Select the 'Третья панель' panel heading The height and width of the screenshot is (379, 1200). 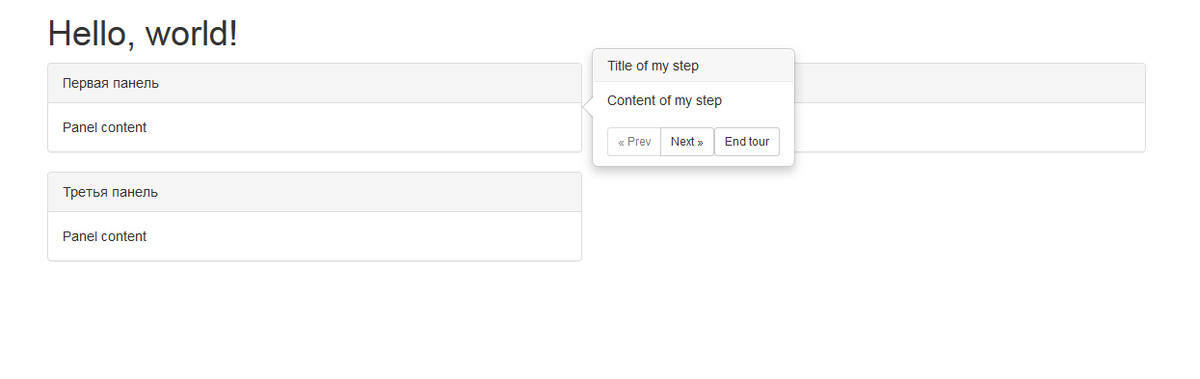tap(314, 192)
